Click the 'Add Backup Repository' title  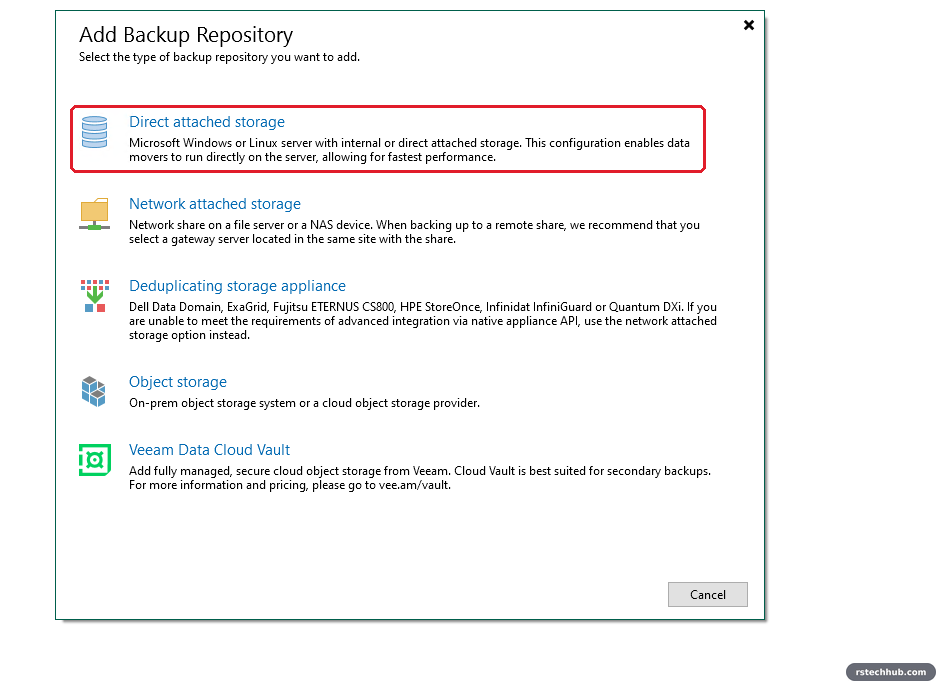point(186,35)
